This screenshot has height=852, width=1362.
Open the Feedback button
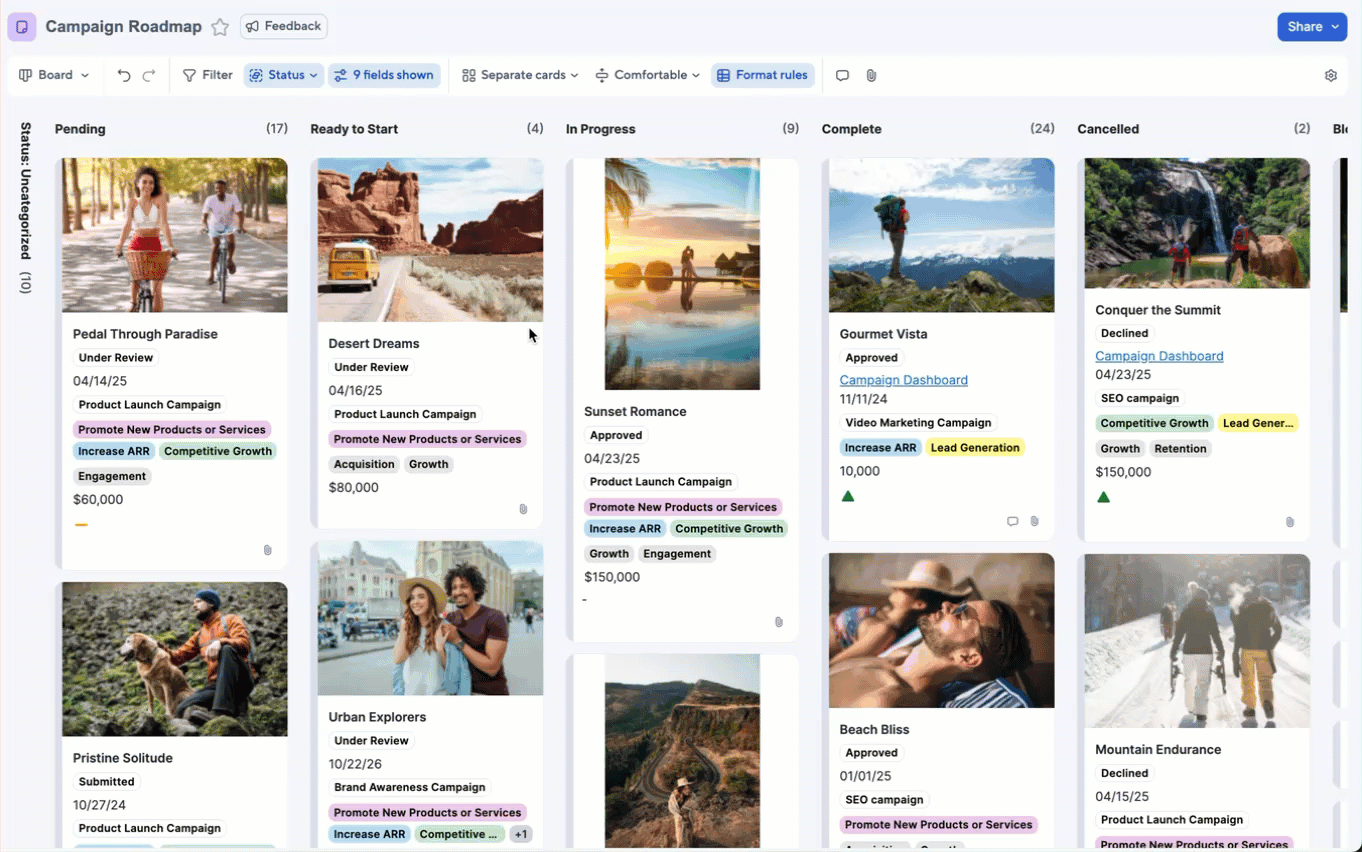(284, 26)
